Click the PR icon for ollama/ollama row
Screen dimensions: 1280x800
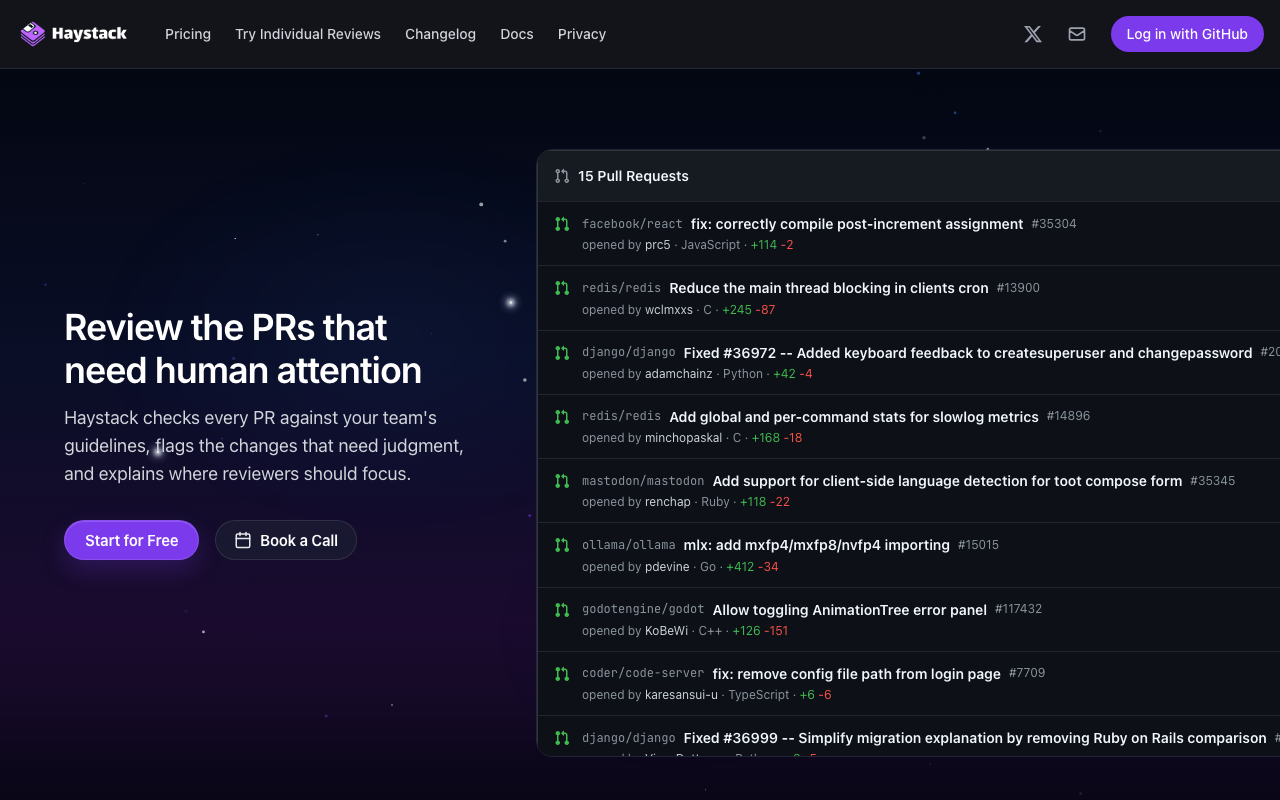562,545
